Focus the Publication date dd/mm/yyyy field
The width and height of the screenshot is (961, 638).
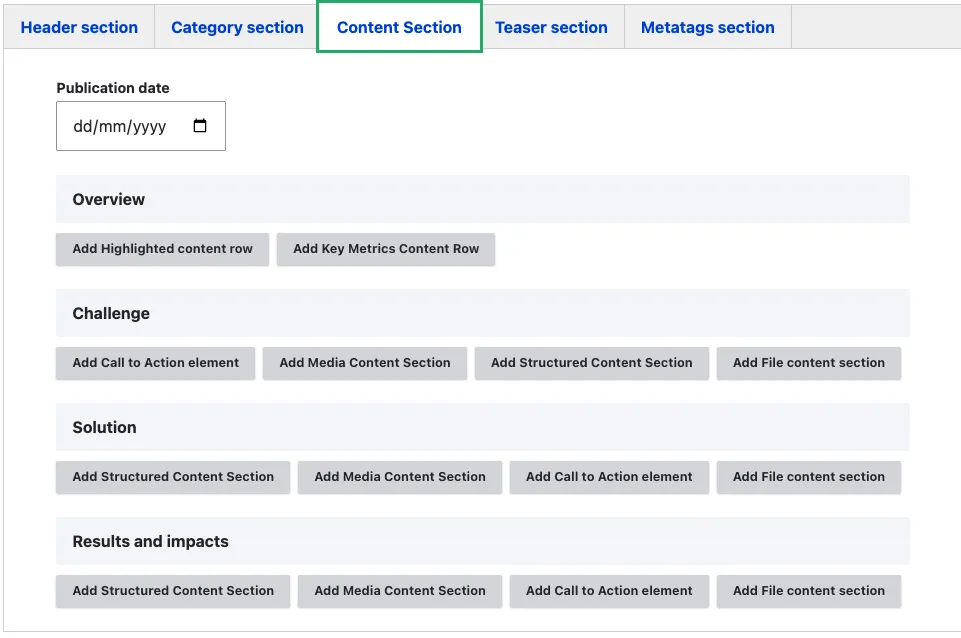click(141, 126)
